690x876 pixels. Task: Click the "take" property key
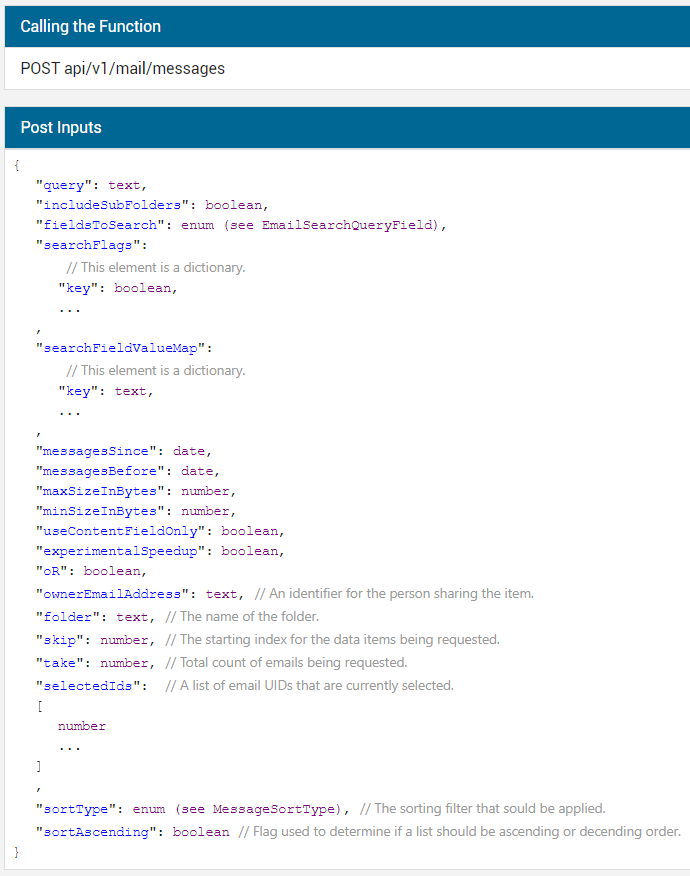[60, 663]
